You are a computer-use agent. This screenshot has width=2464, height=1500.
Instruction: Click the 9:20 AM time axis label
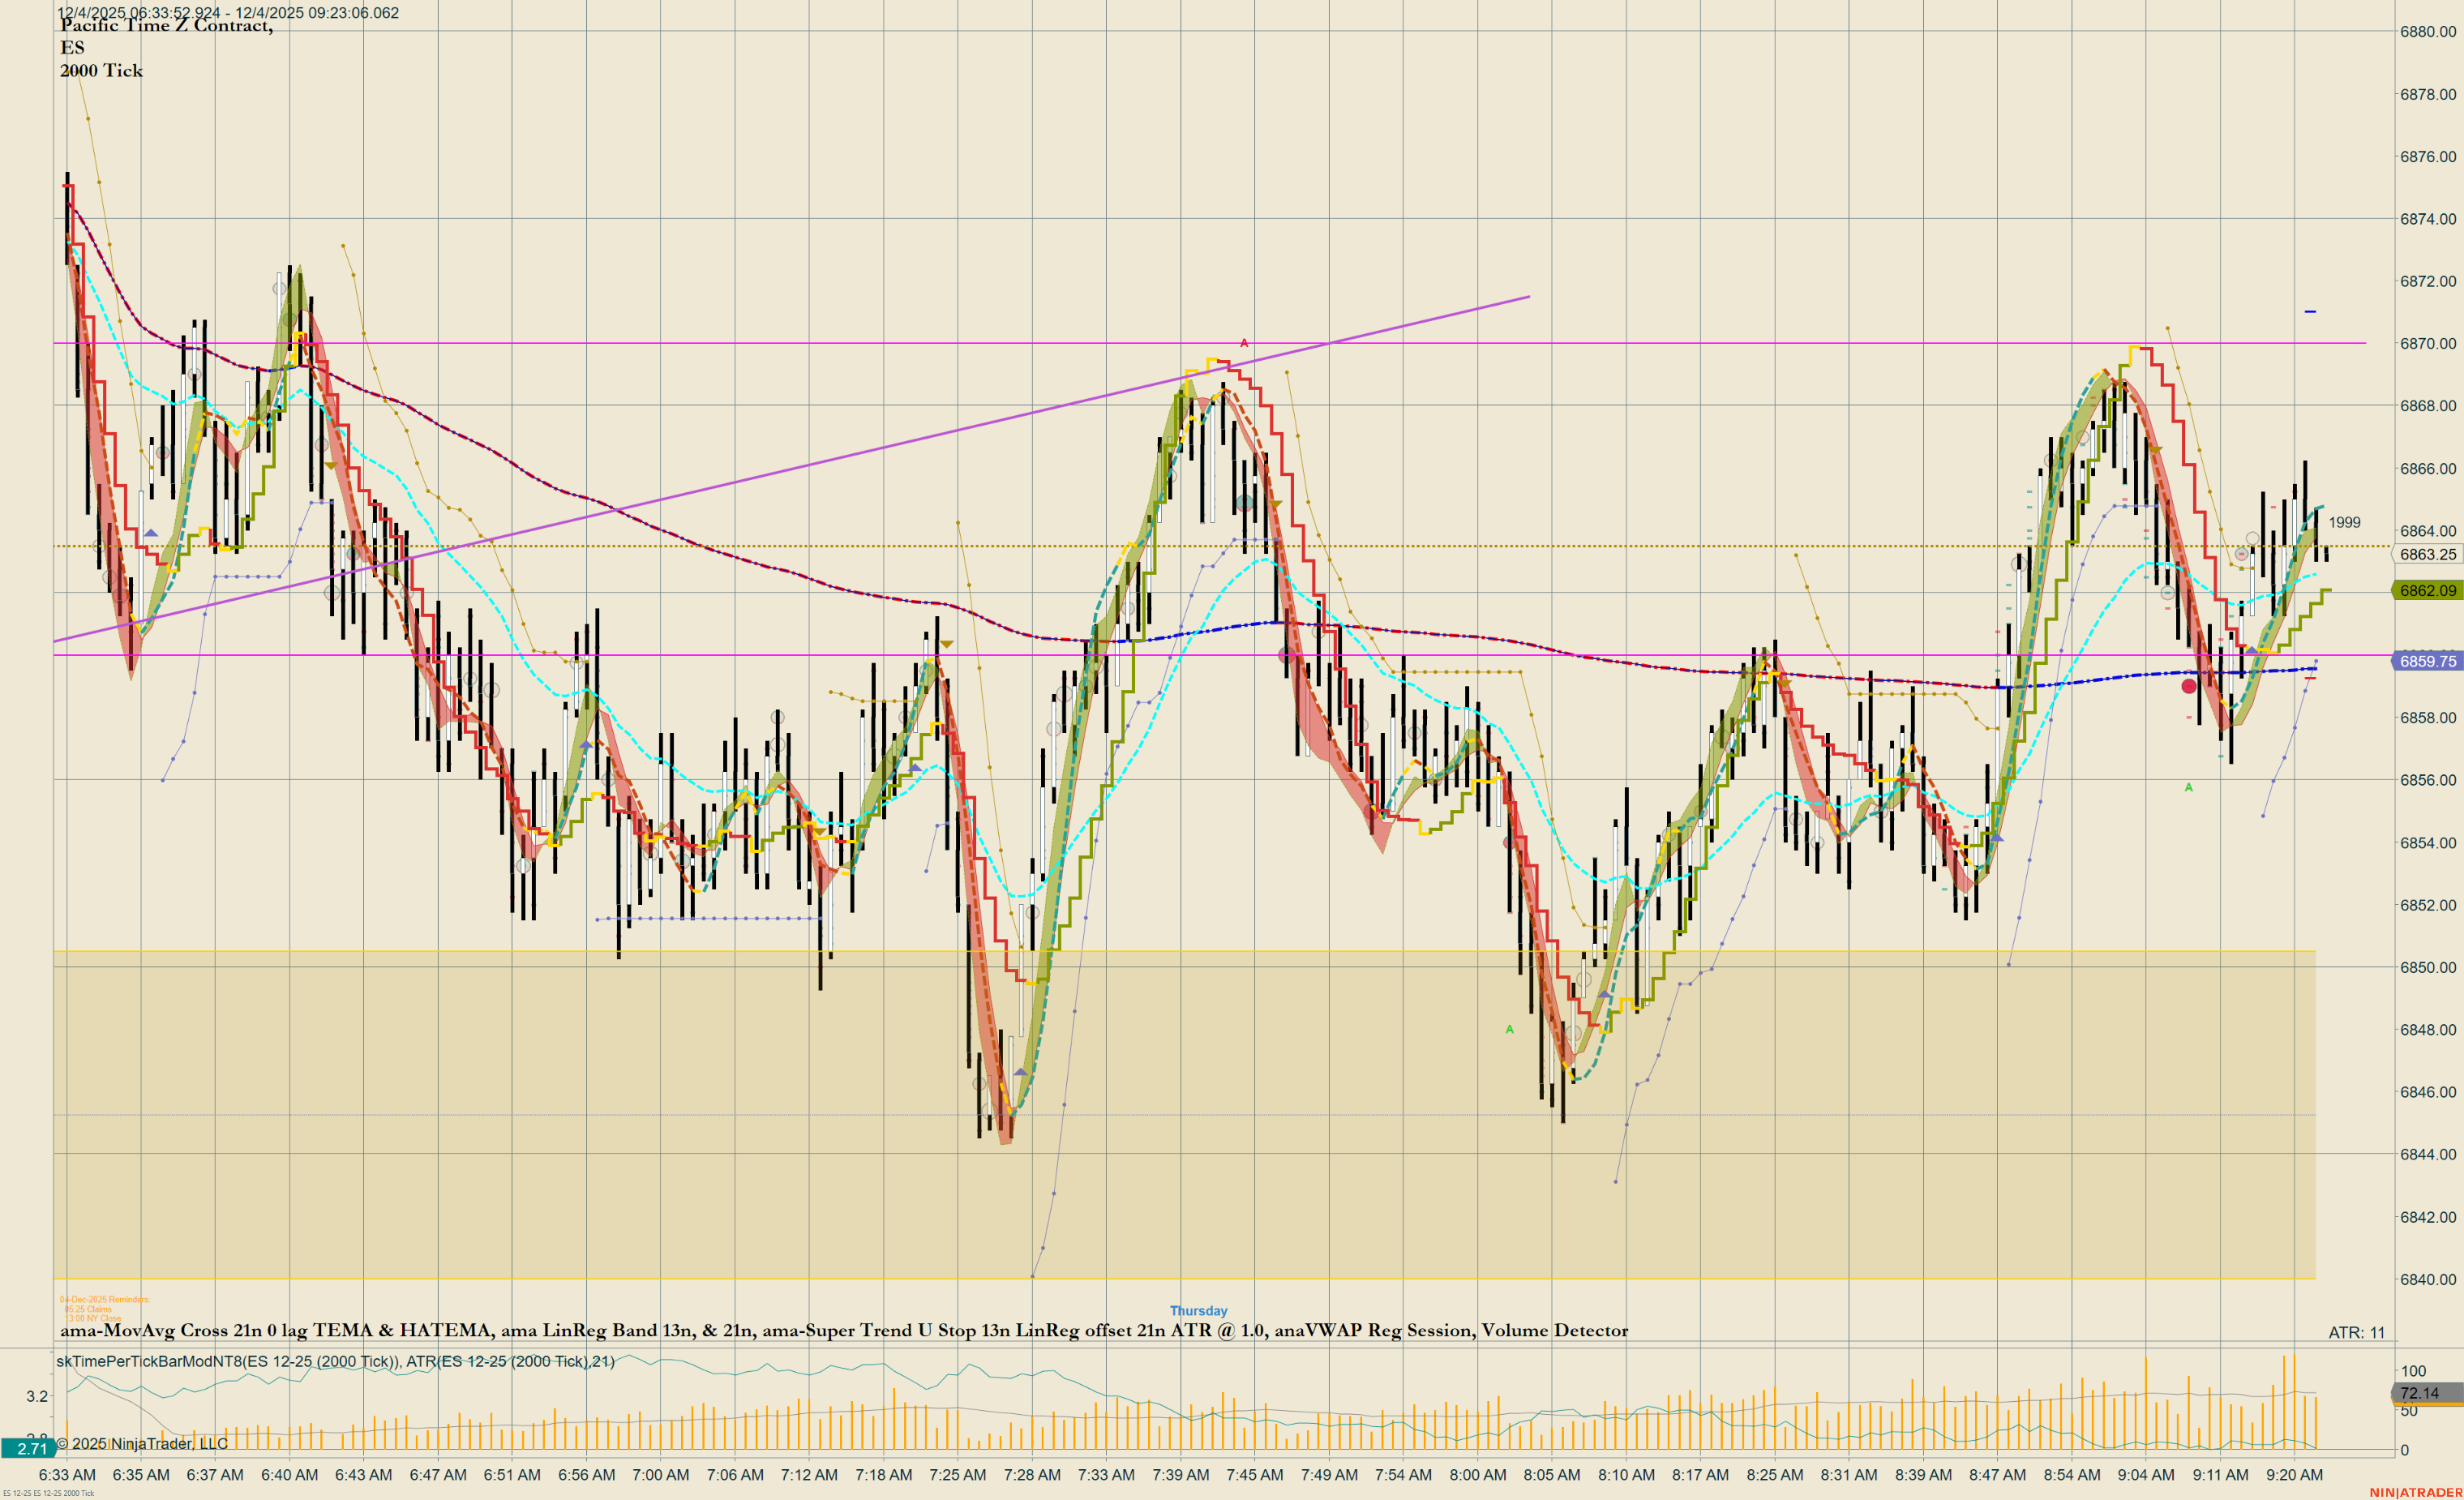click(2294, 1475)
